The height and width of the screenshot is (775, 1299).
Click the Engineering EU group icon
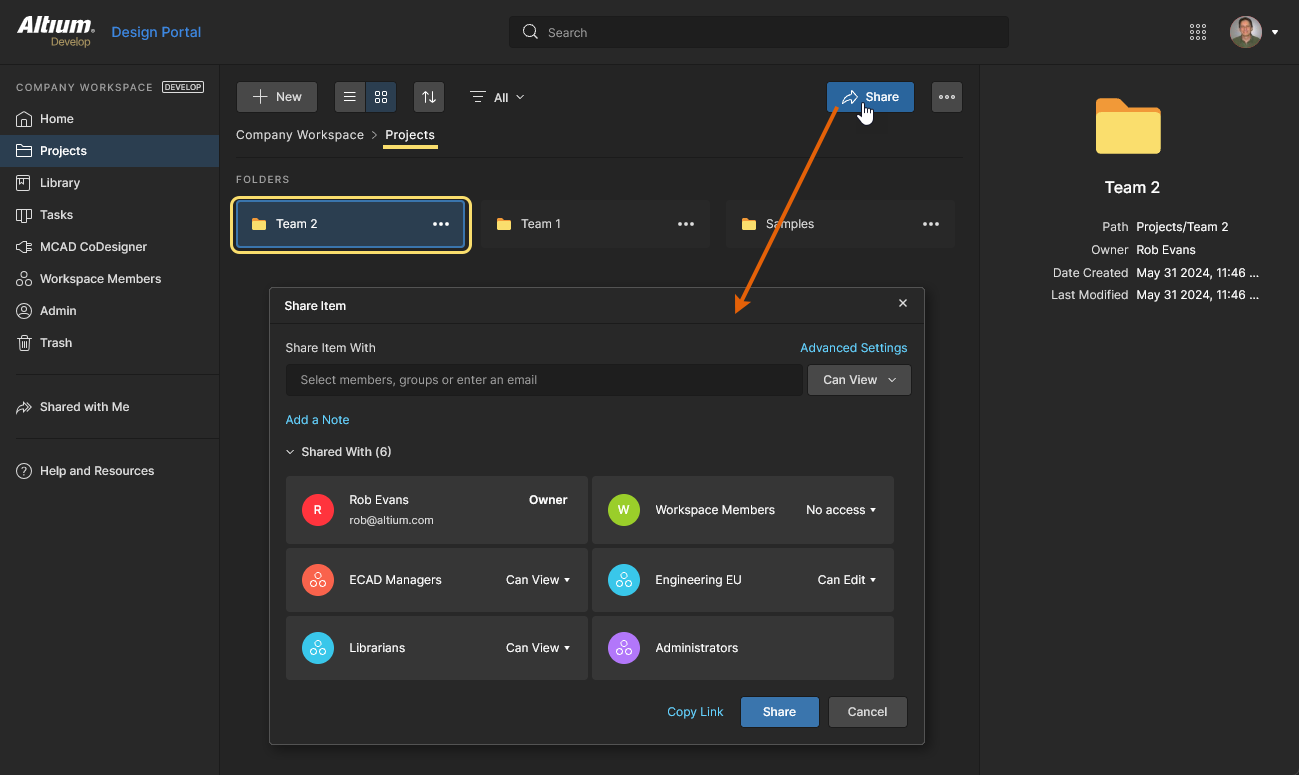pos(624,580)
